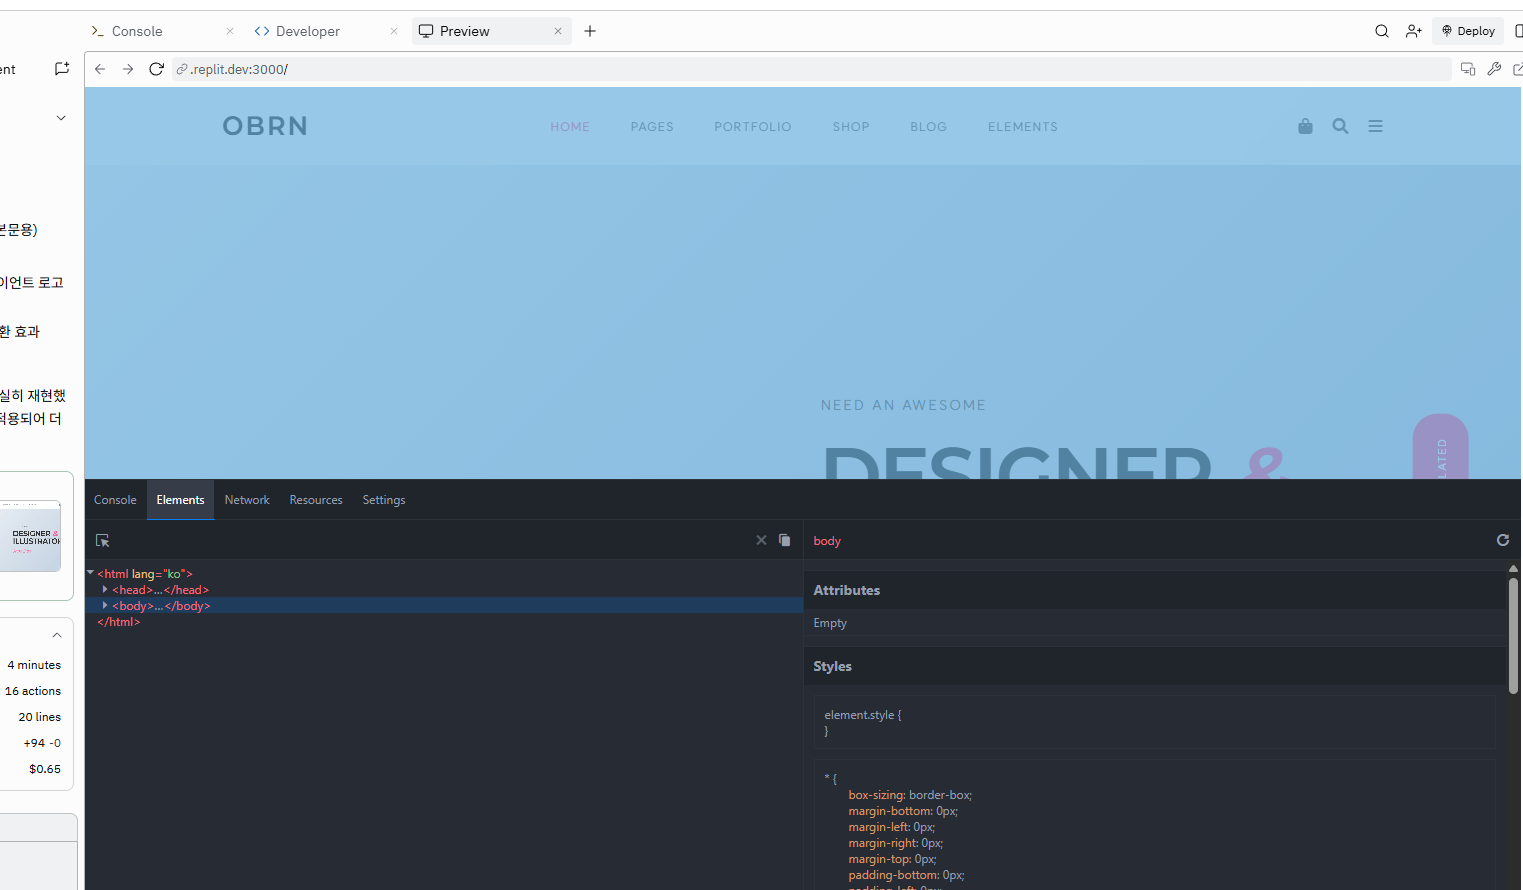
Task: Open Replit search in the top bar
Action: (x=1382, y=31)
